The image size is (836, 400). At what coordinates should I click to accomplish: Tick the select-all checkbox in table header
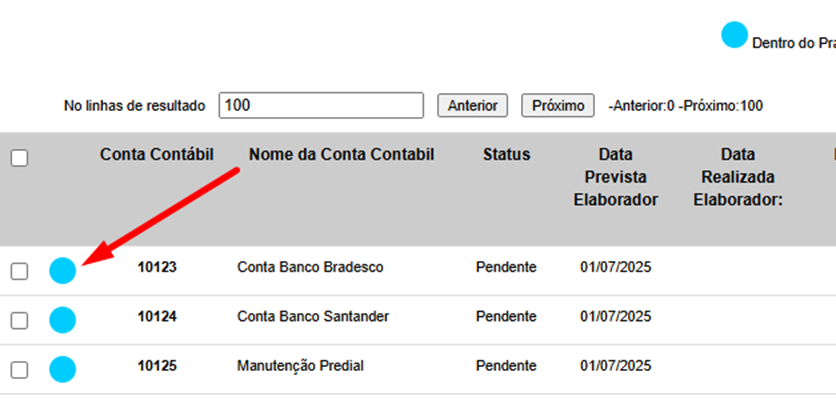pos(20,157)
